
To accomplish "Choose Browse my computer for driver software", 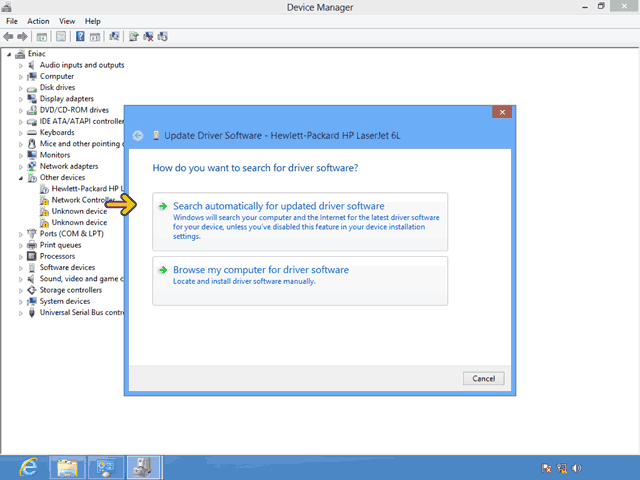I will 300,281.
